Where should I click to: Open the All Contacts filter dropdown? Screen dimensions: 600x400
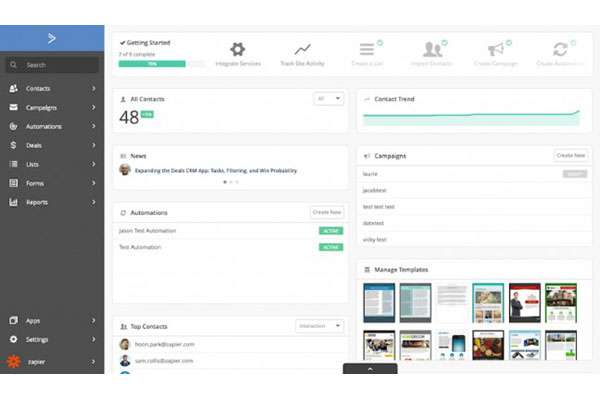point(328,99)
